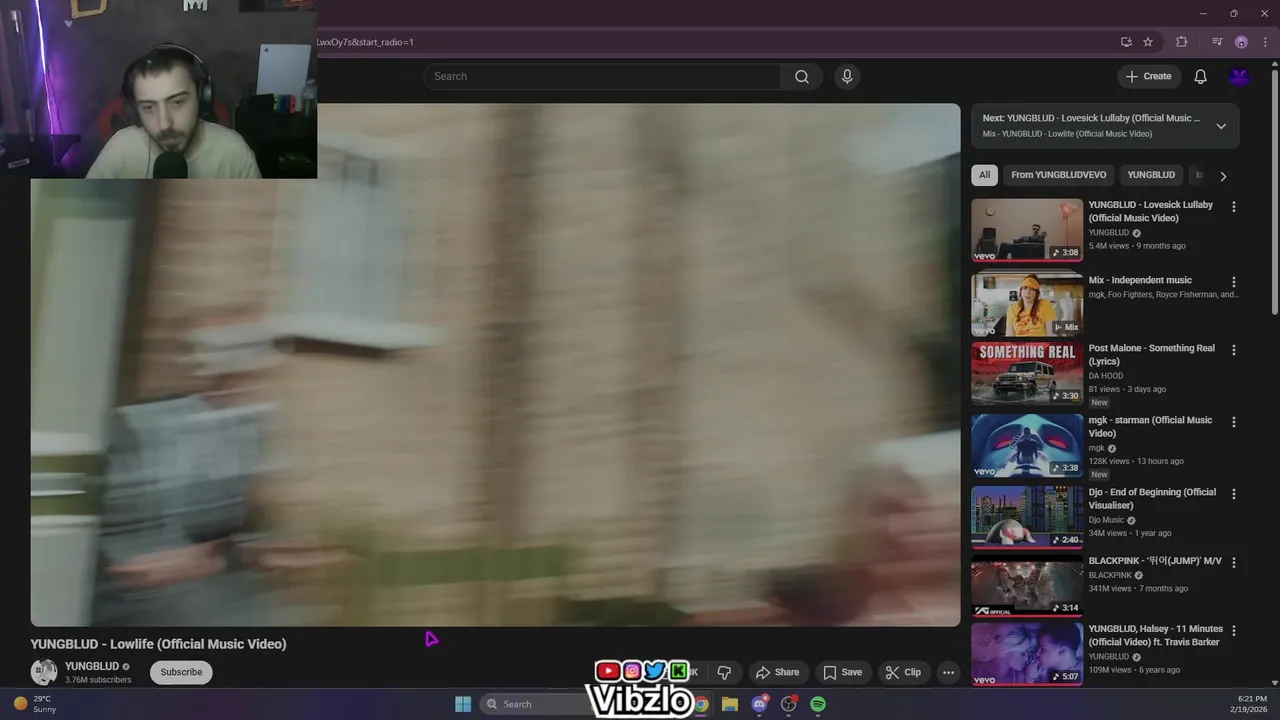
Task: Open title 'Djo - End of Beginning (Official Visualiser)'
Action: 1152,499
